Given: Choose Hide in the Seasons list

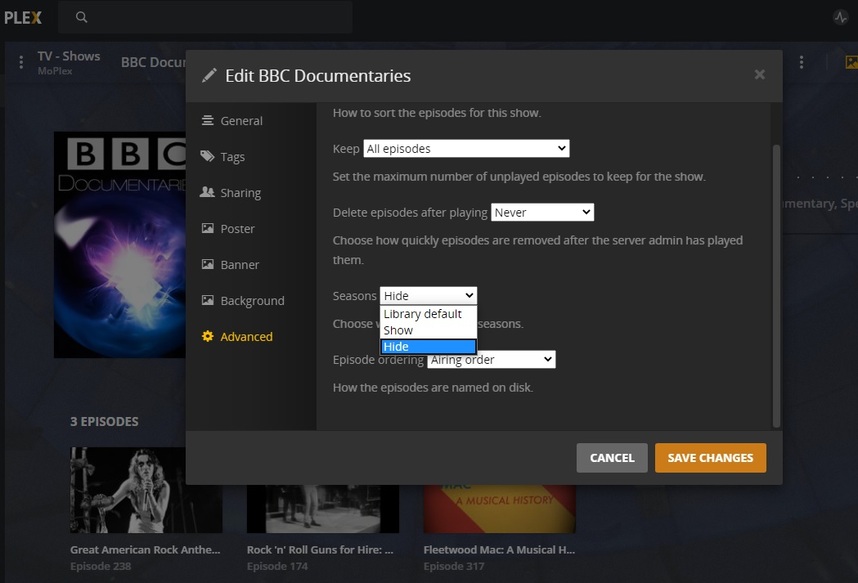Looking at the screenshot, I should tap(428, 347).
